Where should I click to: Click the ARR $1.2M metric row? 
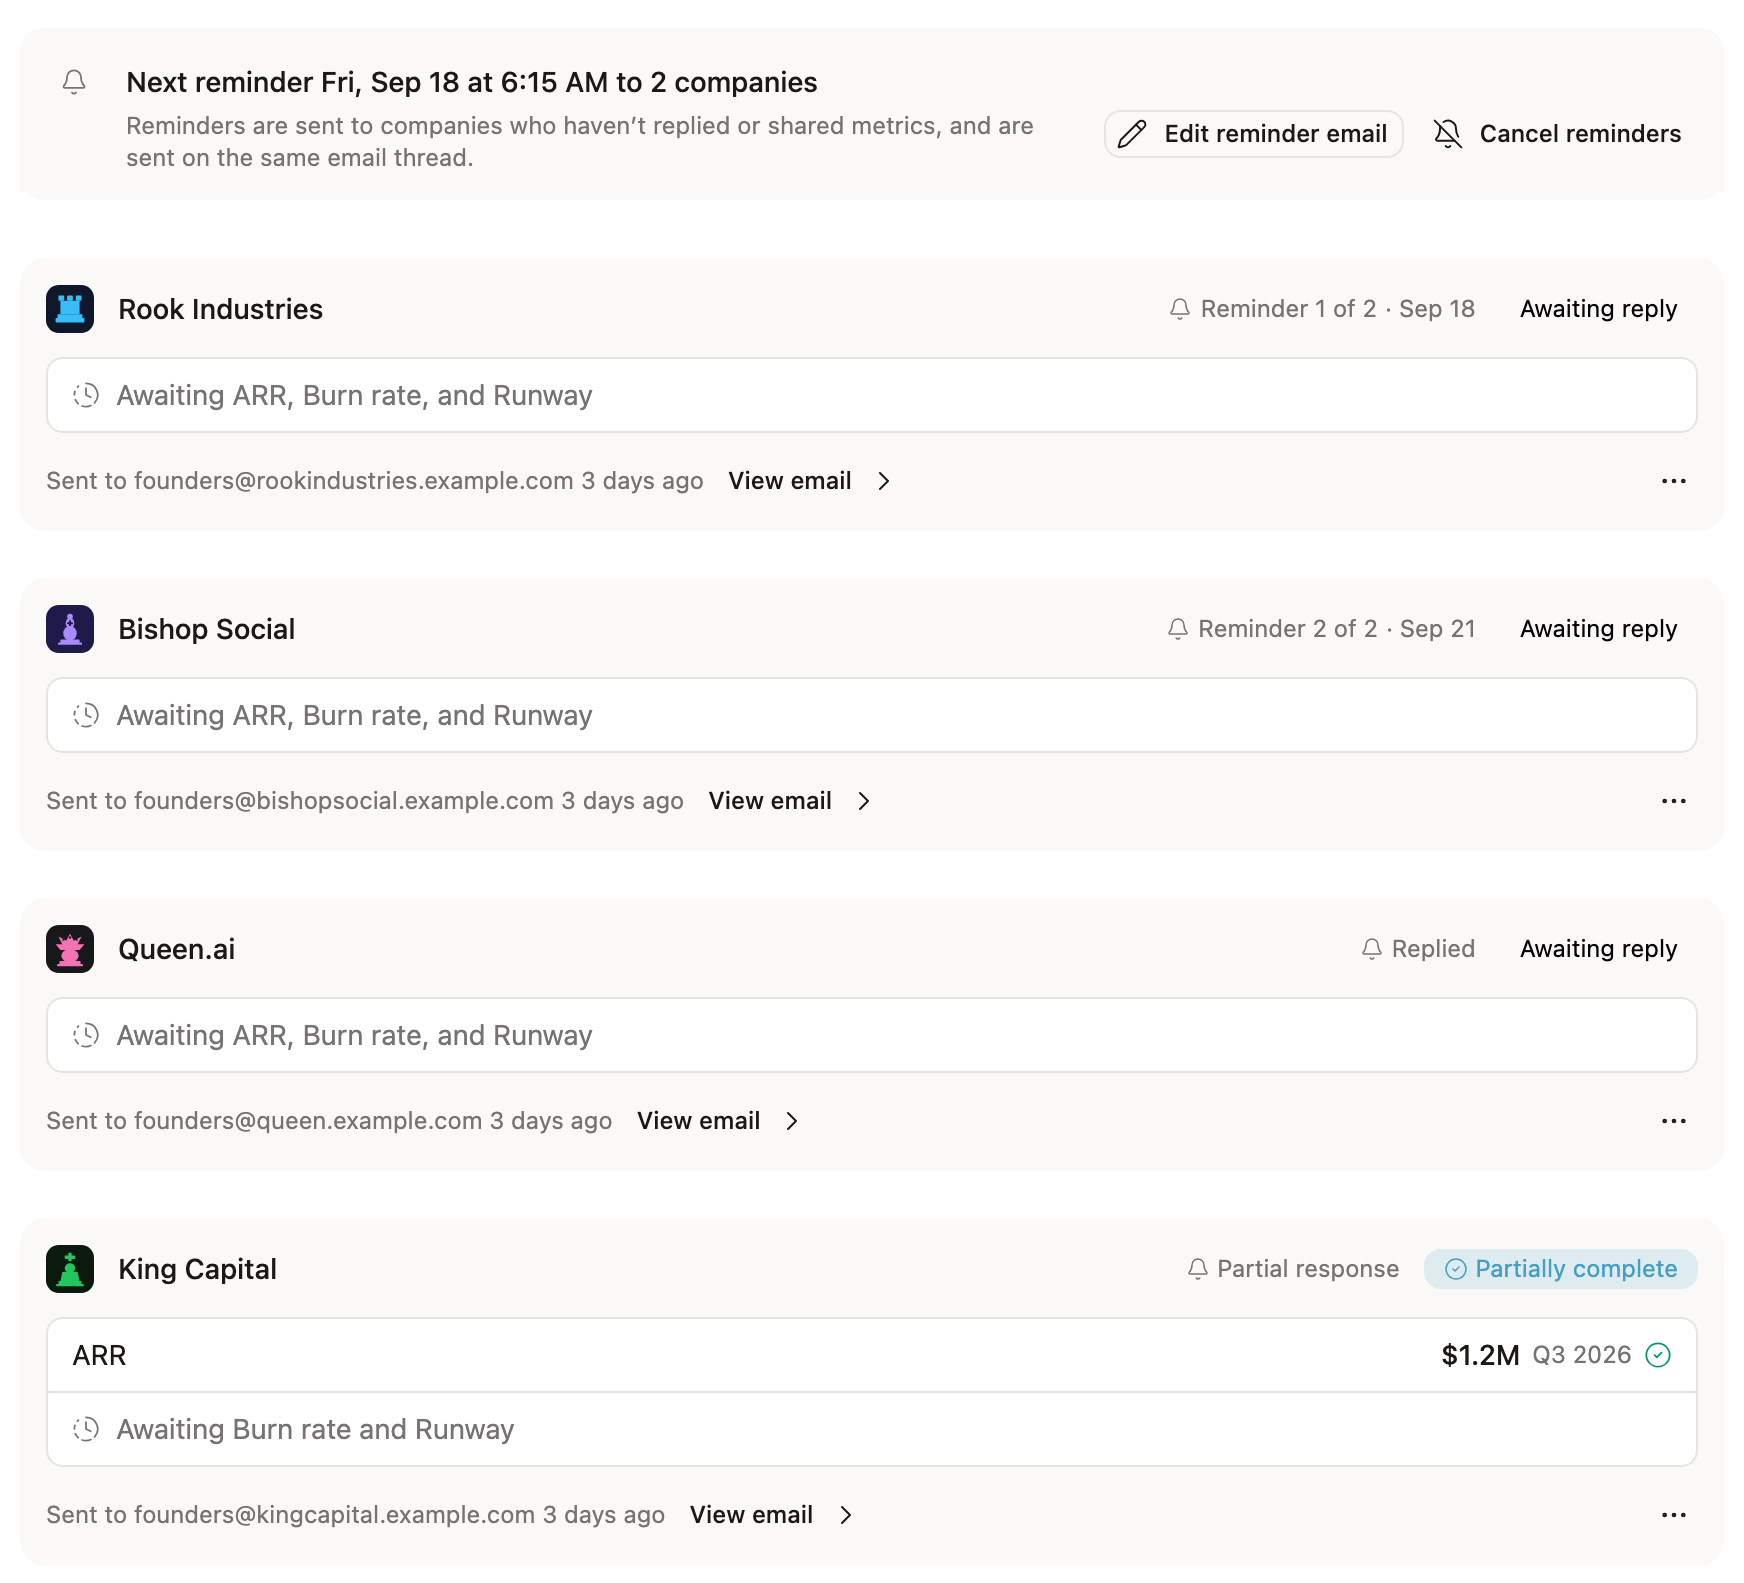click(872, 1355)
